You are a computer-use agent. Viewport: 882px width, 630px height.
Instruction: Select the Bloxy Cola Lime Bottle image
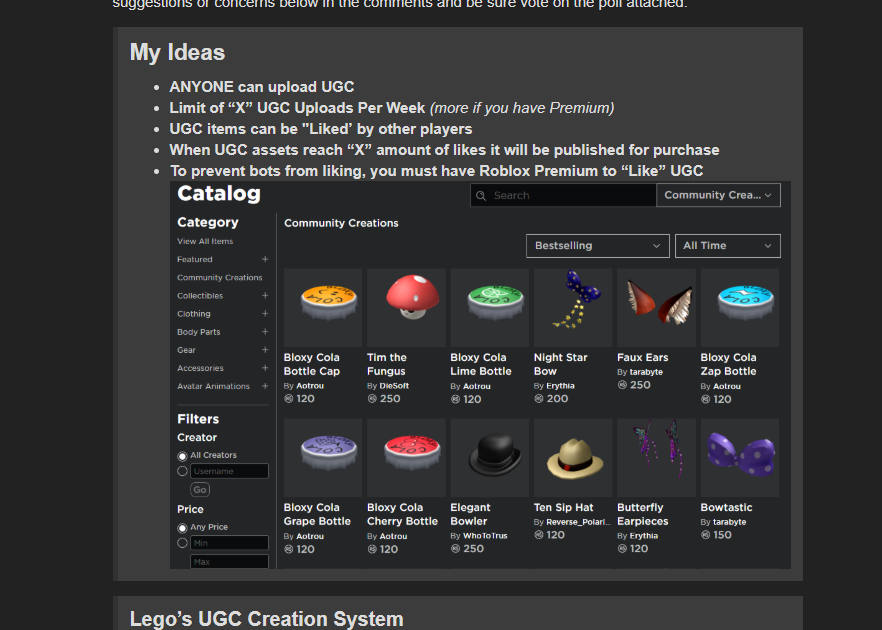coord(489,308)
